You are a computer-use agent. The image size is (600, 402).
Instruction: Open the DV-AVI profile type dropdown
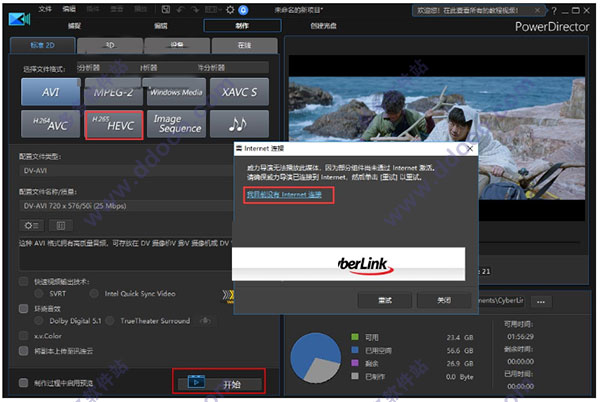click(126, 171)
